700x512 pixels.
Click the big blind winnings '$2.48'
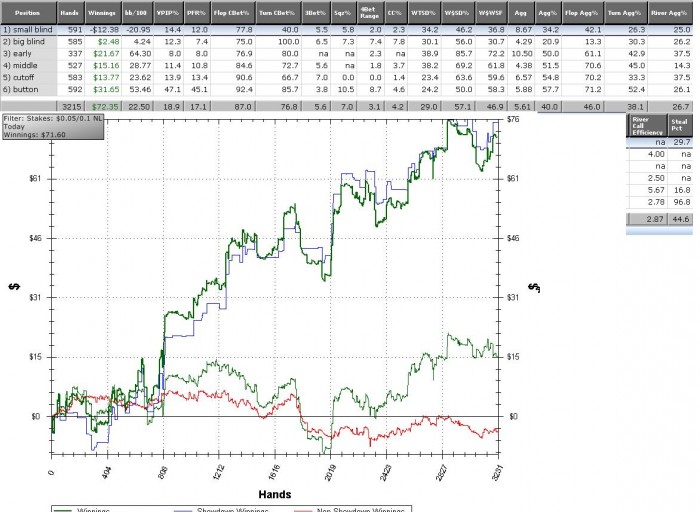(x=107, y=42)
